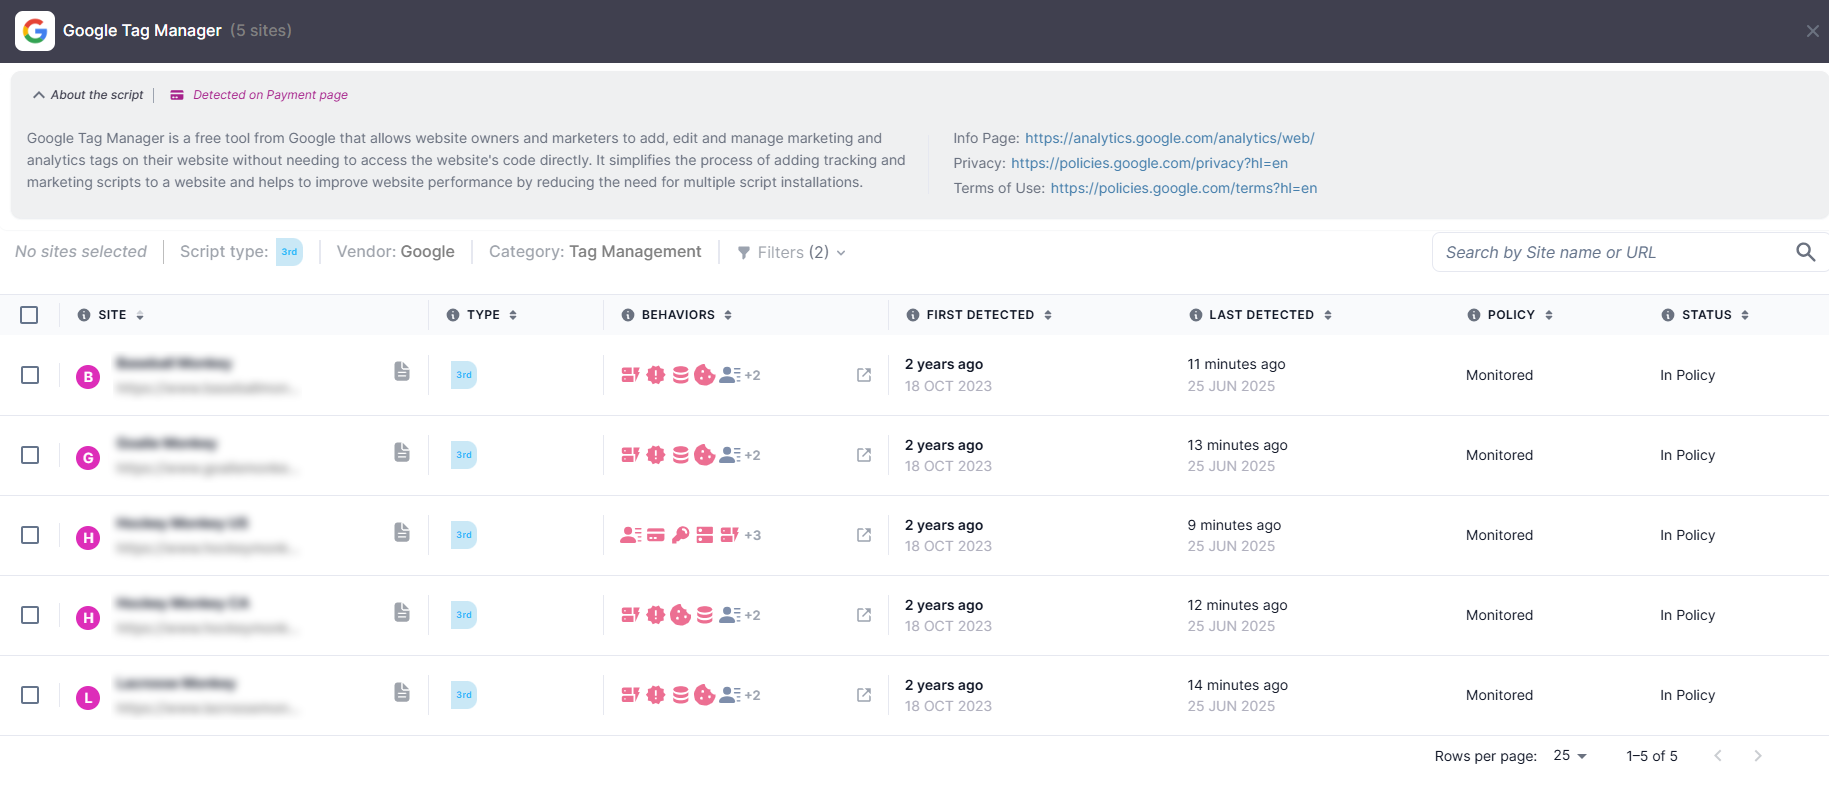1829x794 pixels.
Task: Open behaviors external link in G site row
Action: pyautogui.click(x=864, y=455)
